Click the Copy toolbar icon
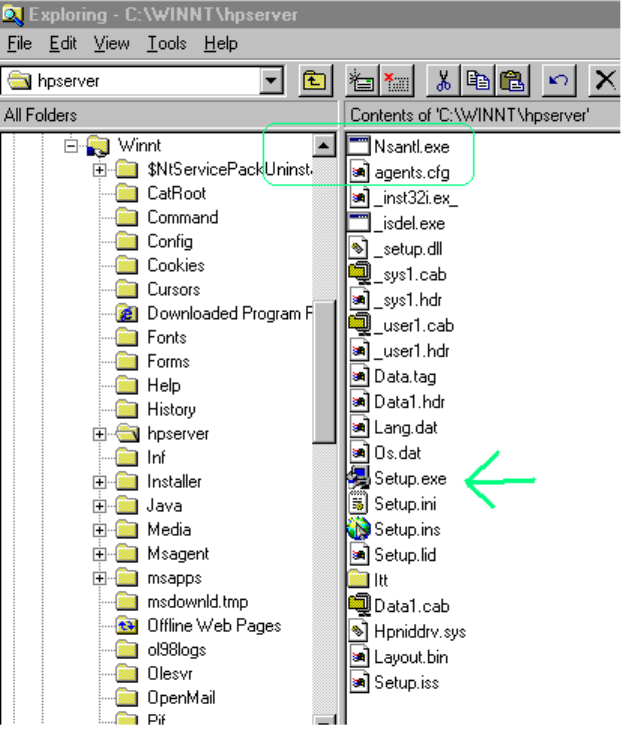The image size is (625, 734). point(478,81)
